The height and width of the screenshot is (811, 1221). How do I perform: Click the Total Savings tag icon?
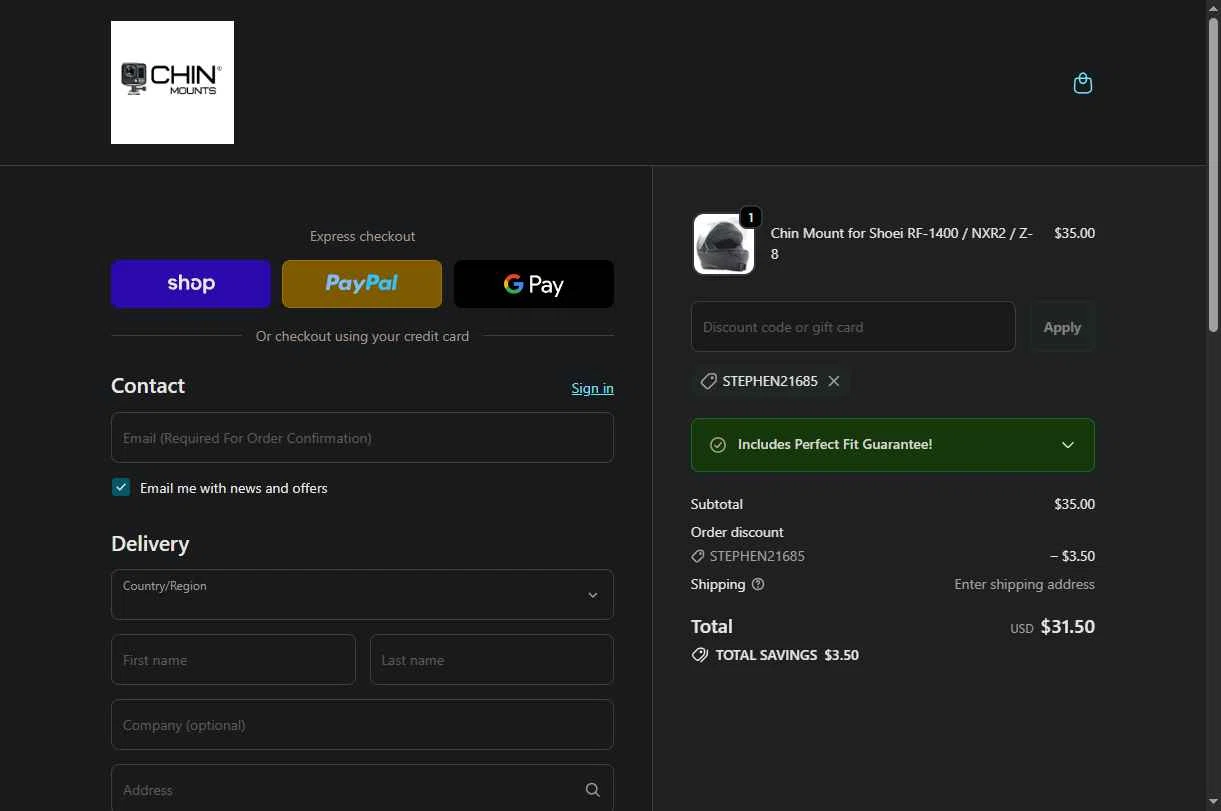700,655
